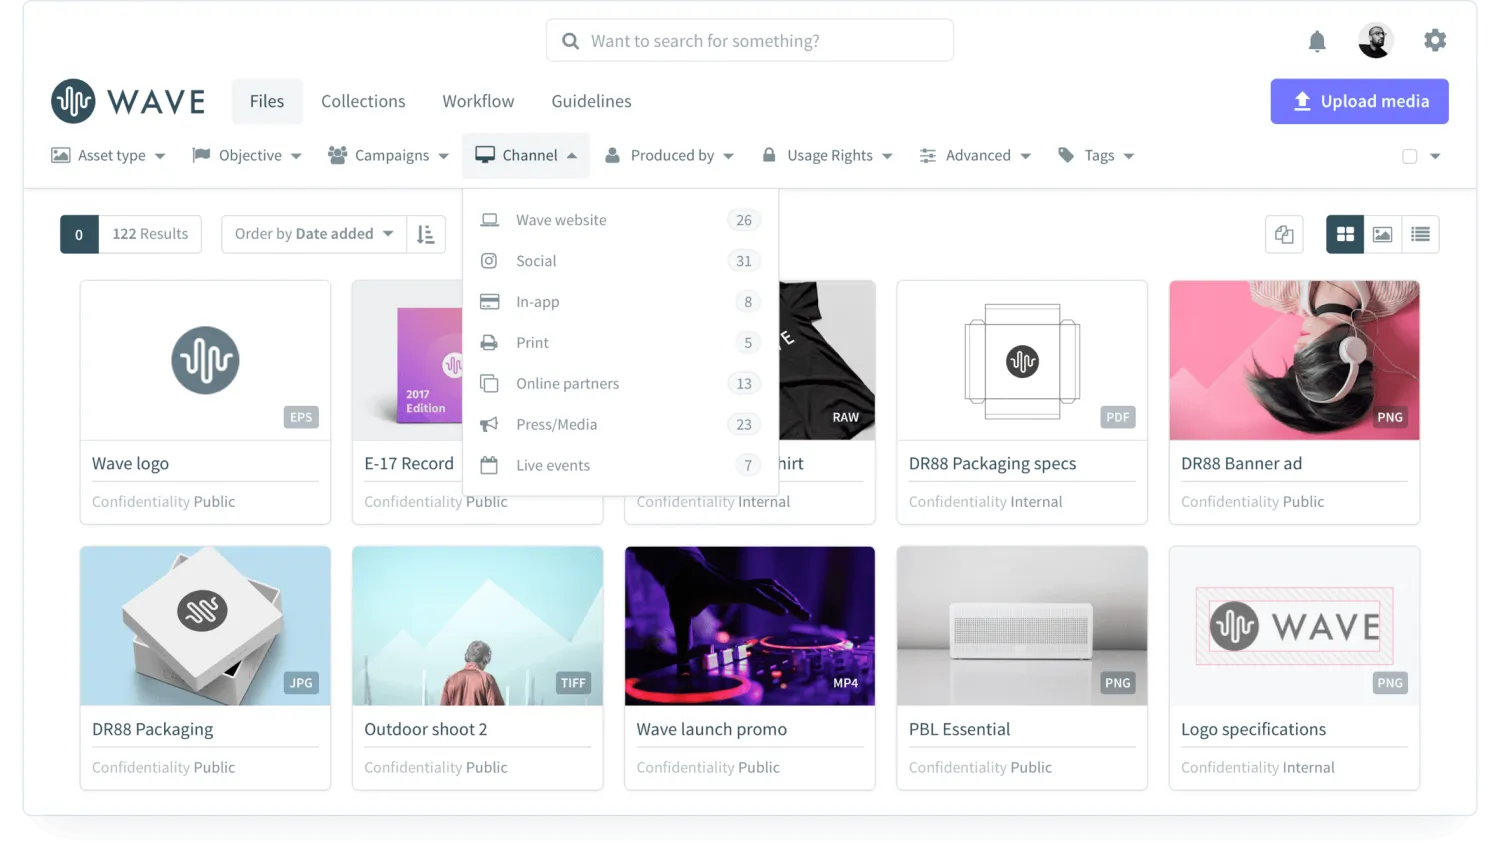The width and height of the screenshot is (1500, 845).
Task: Open the Campaigns filter dropdown
Action: pyautogui.click(x=388, y=155)
